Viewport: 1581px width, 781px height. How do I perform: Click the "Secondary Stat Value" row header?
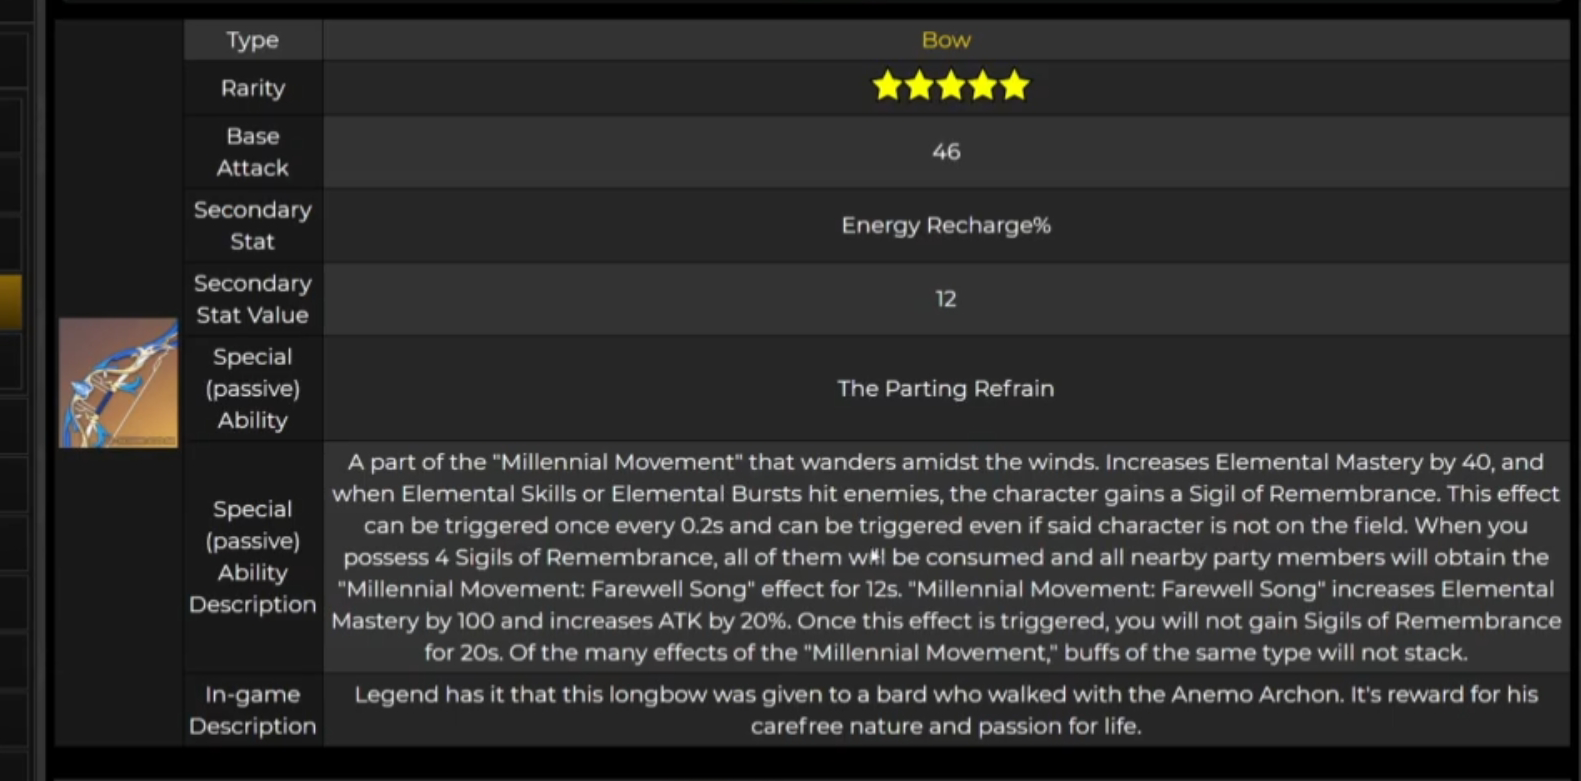[252, 299]
